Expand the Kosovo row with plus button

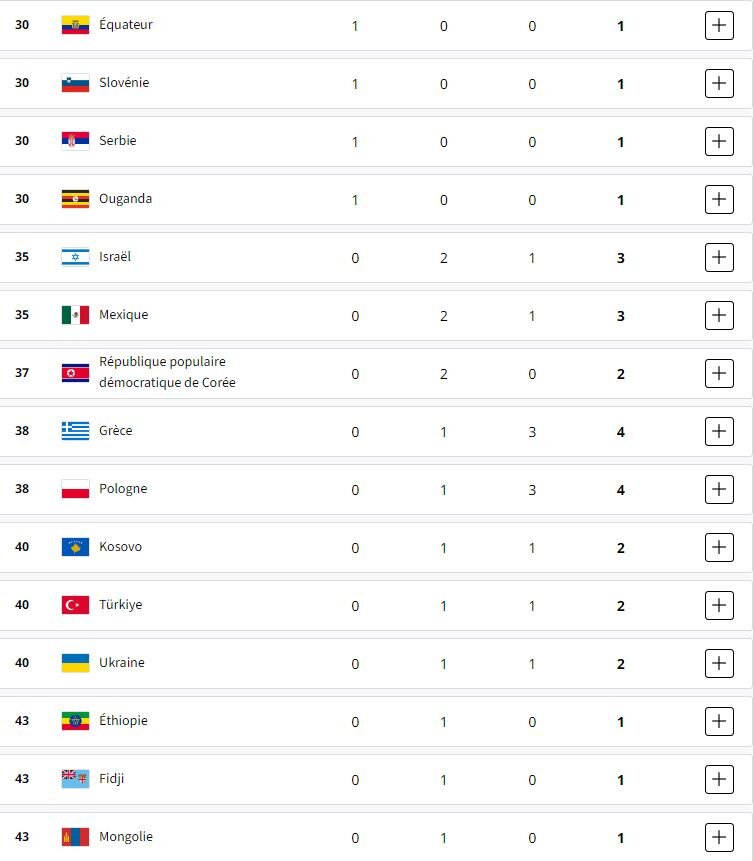click(719, 548)
